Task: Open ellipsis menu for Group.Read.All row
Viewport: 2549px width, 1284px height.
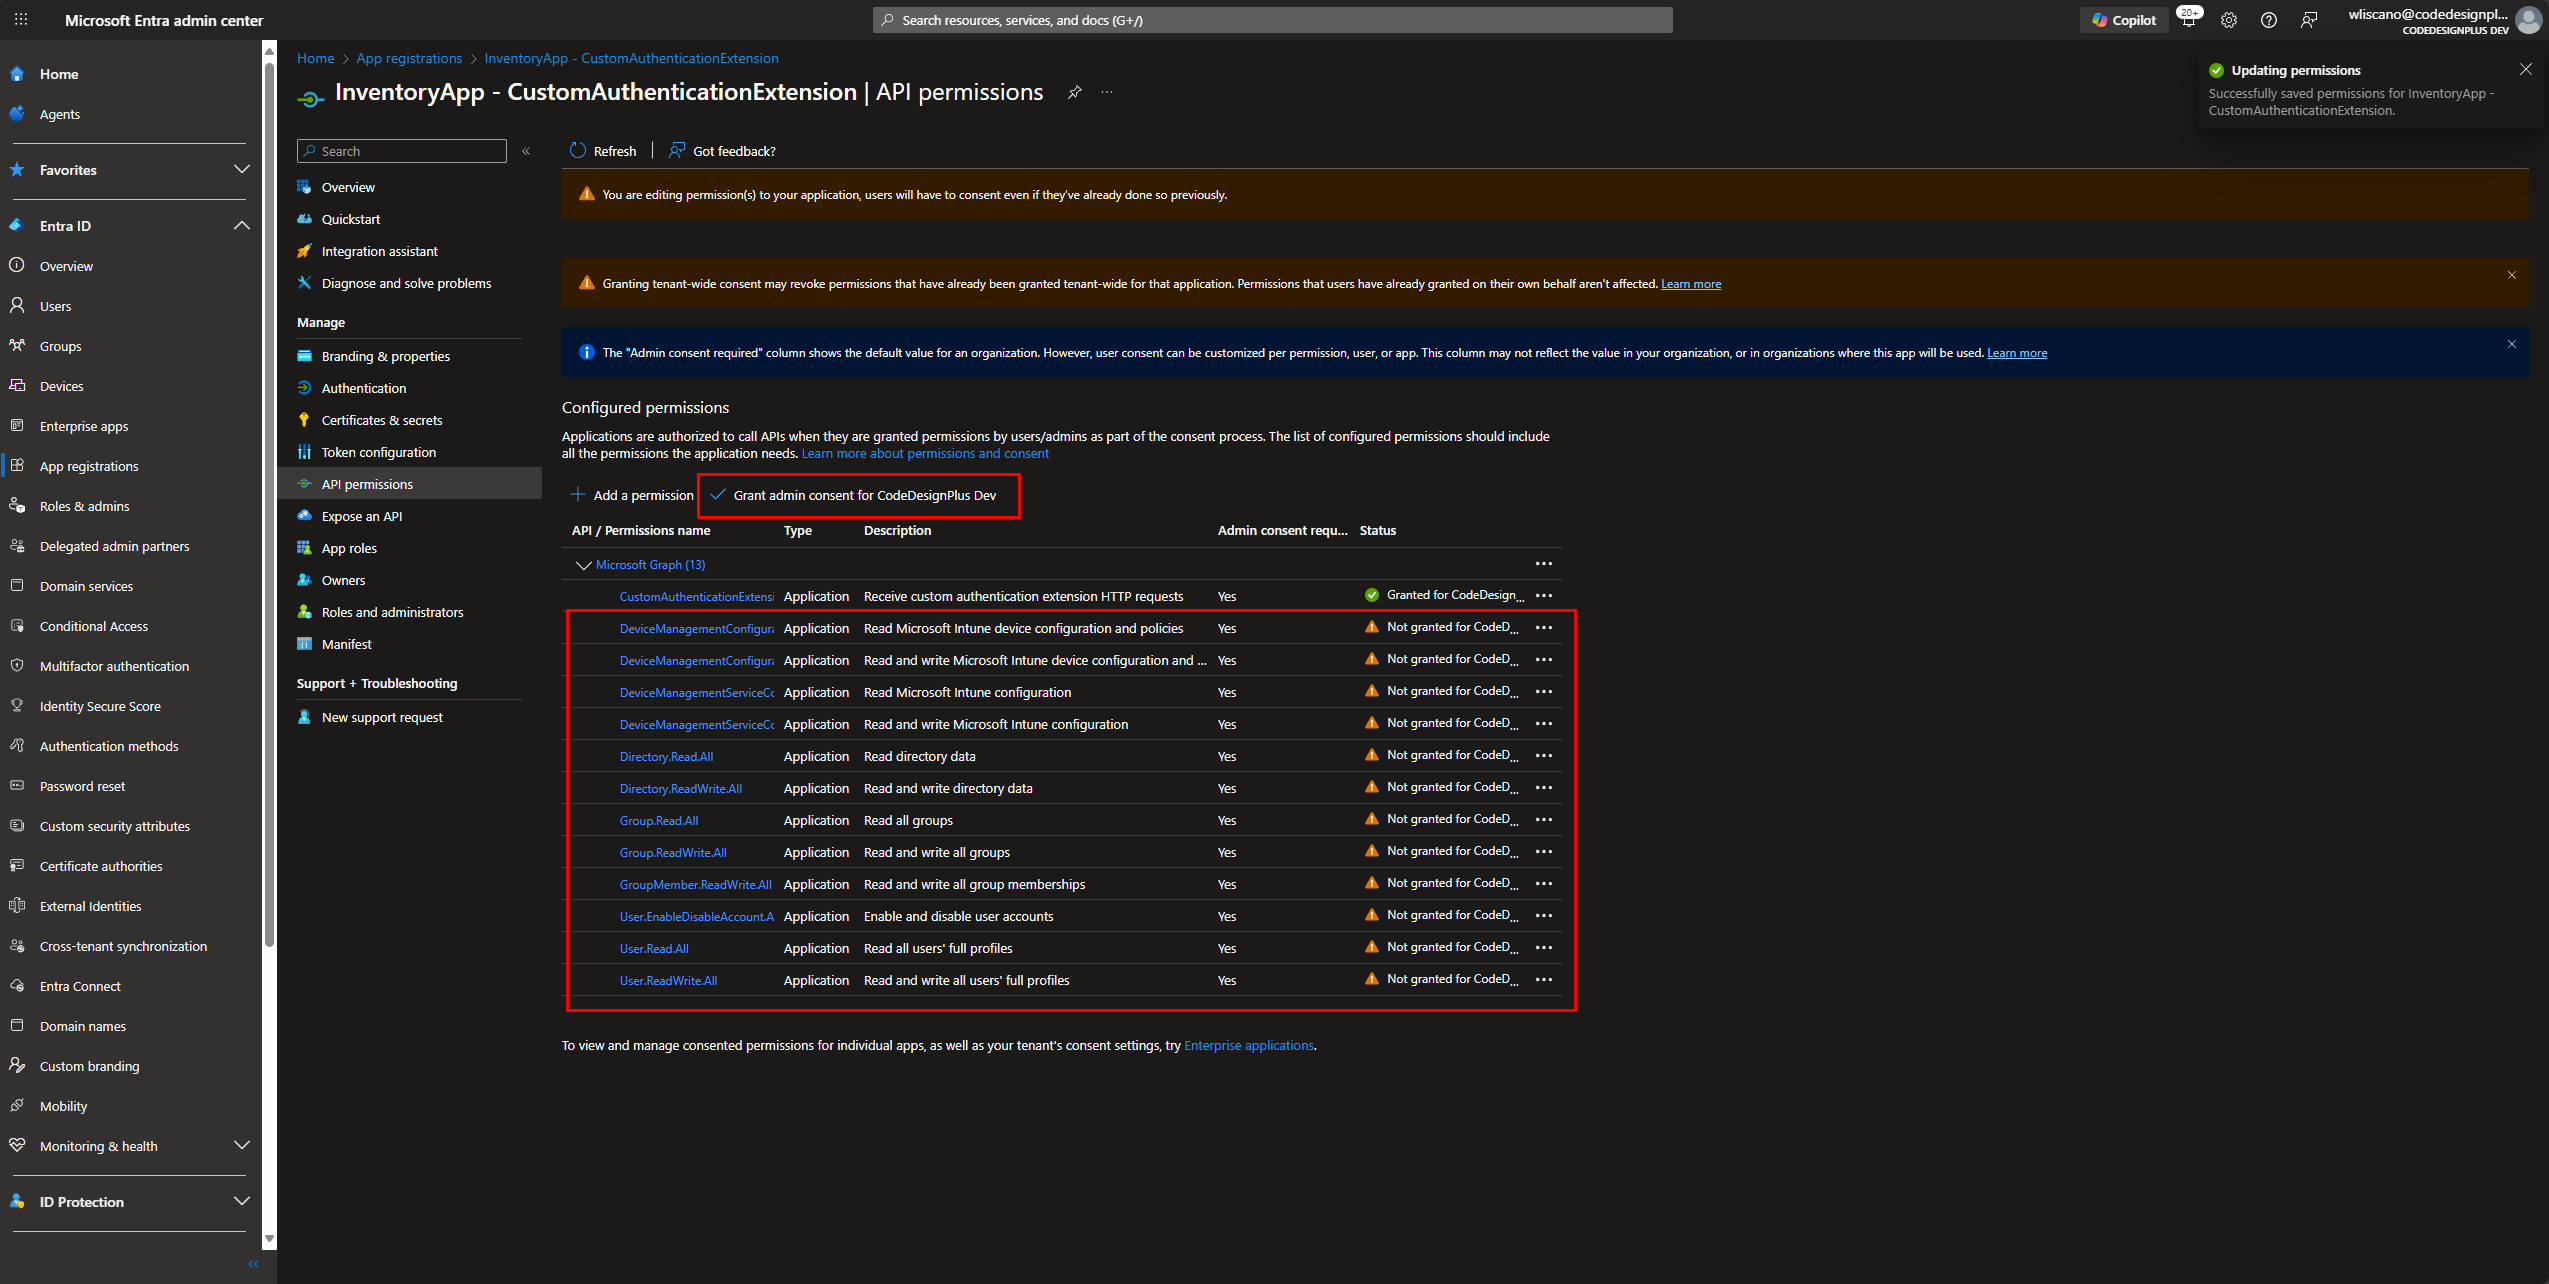Action: (1544, 820)
